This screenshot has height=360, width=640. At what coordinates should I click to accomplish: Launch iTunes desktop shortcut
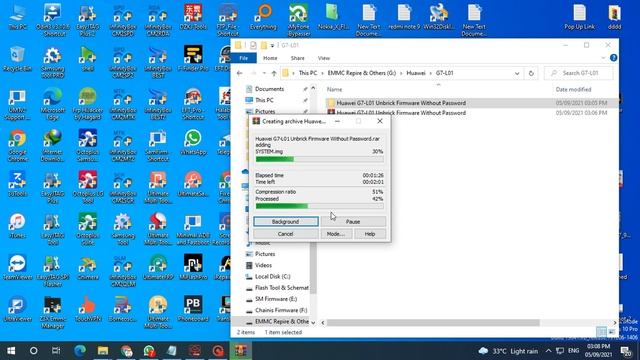coord(17,226)
